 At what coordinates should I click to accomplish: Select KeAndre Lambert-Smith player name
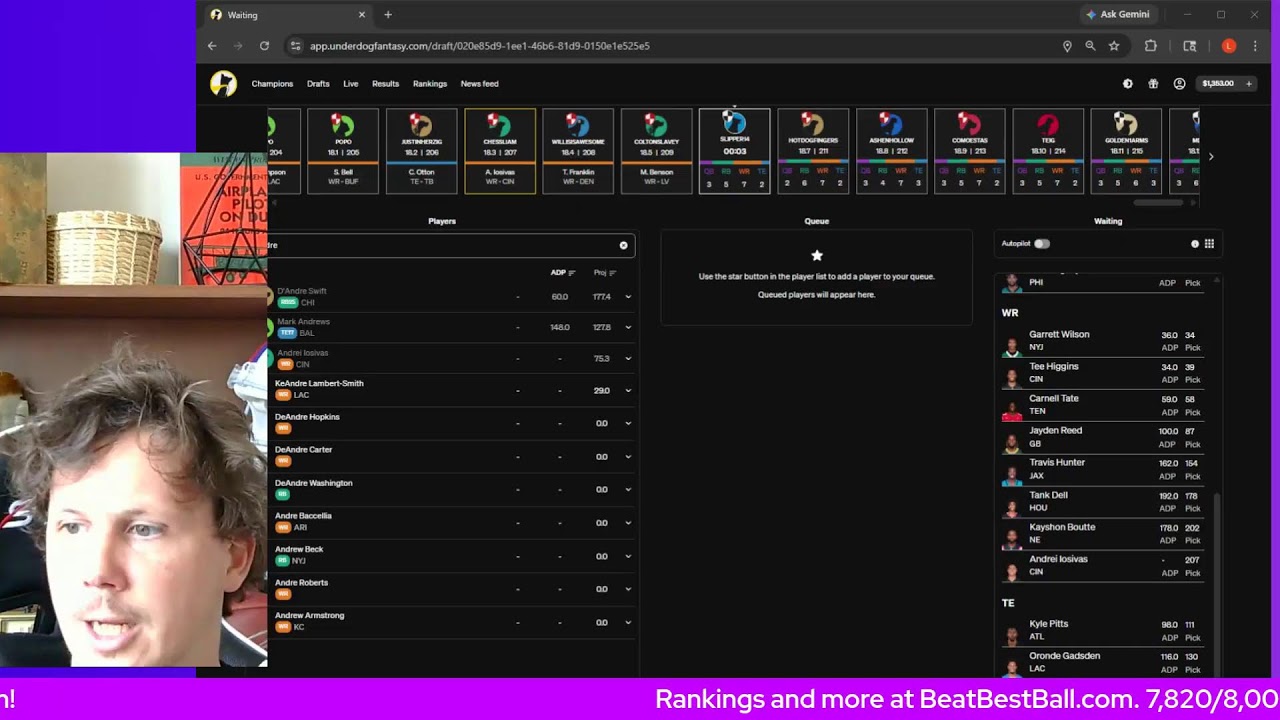[x=319, y=384]
